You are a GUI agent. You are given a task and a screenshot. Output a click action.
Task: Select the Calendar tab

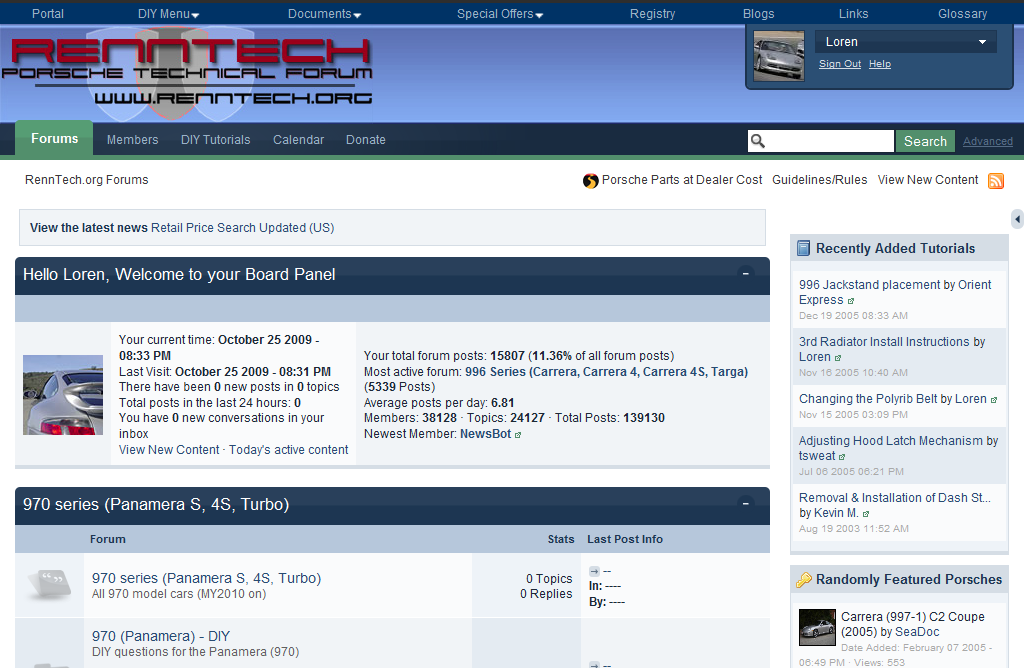(298, 140)
